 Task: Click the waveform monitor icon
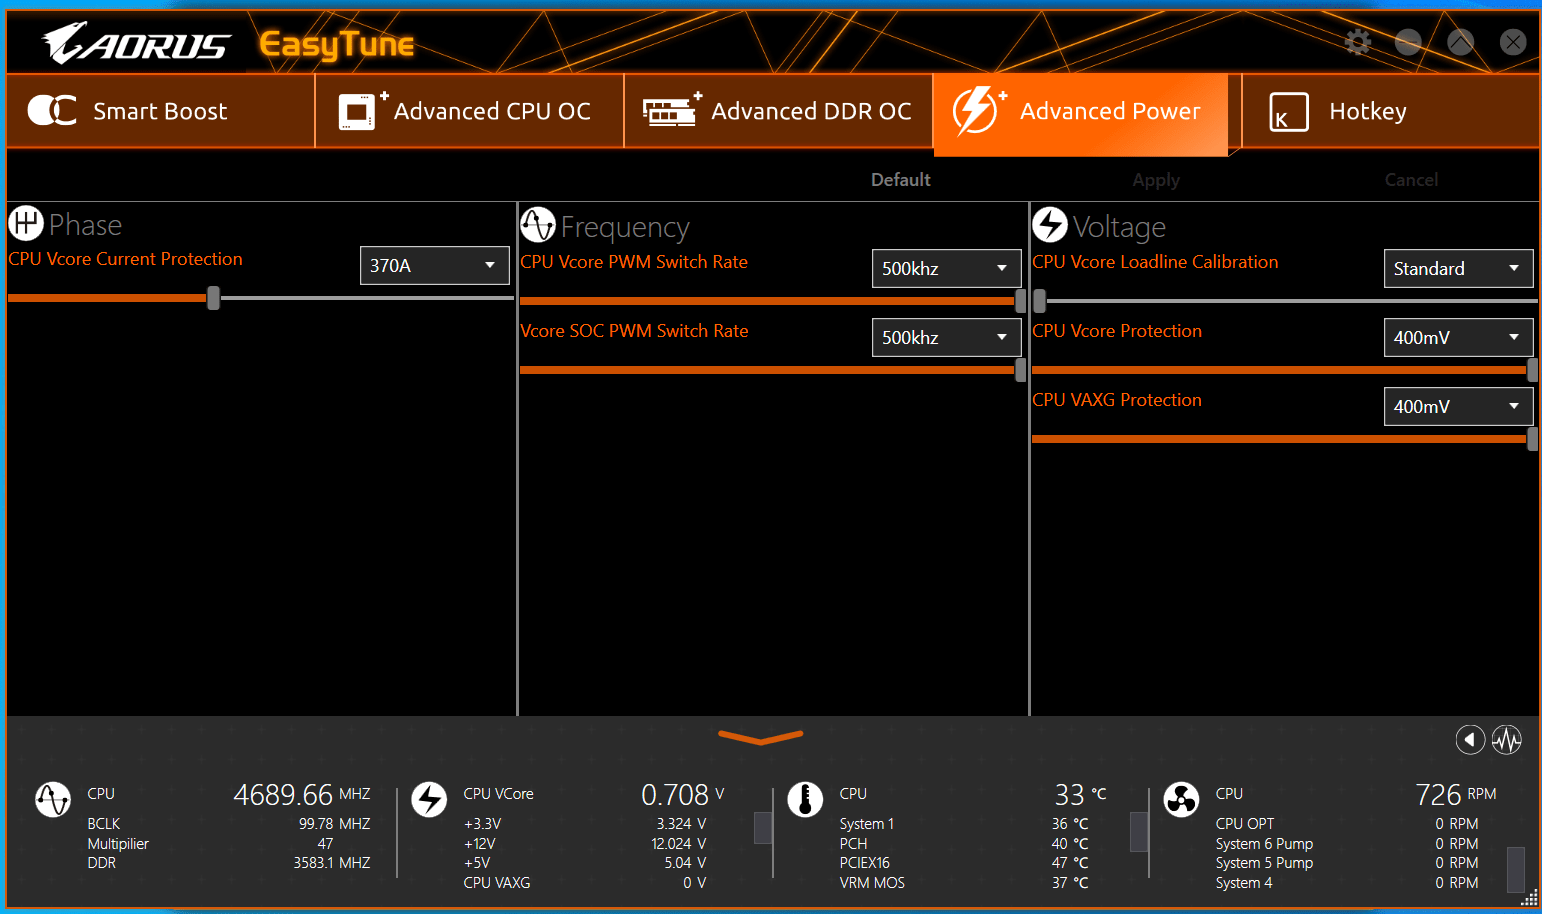coord(1506,740)
